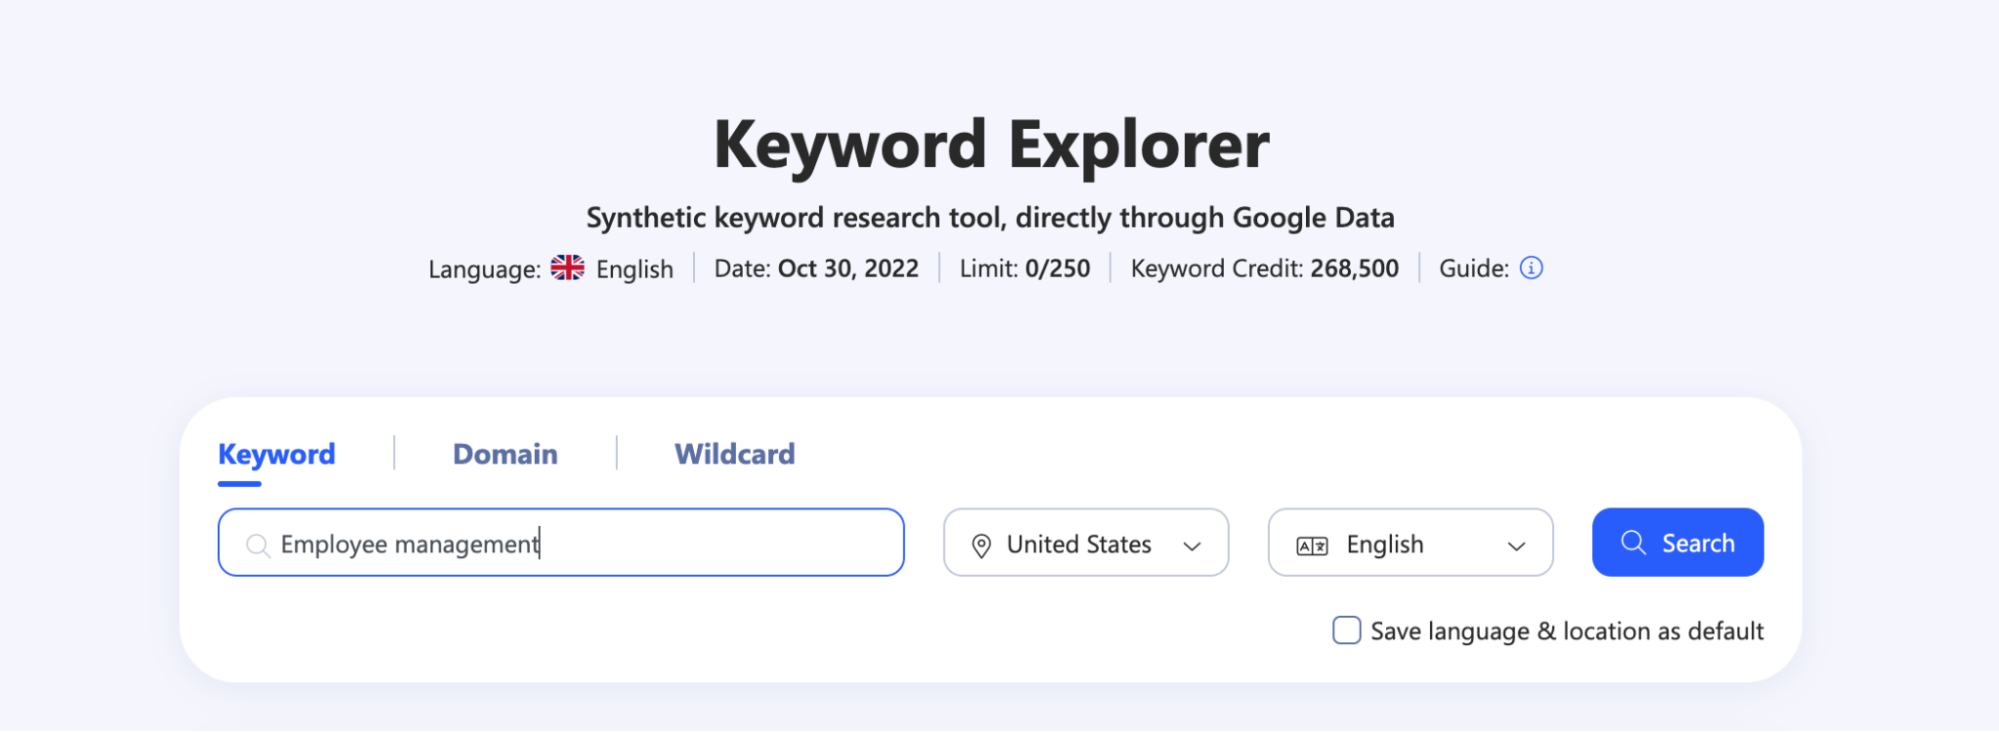Click the magnifier icon inside the keyword field
Image resolution: width=1999 pixels, height=732 pixels.
click(x=258, y=545)
